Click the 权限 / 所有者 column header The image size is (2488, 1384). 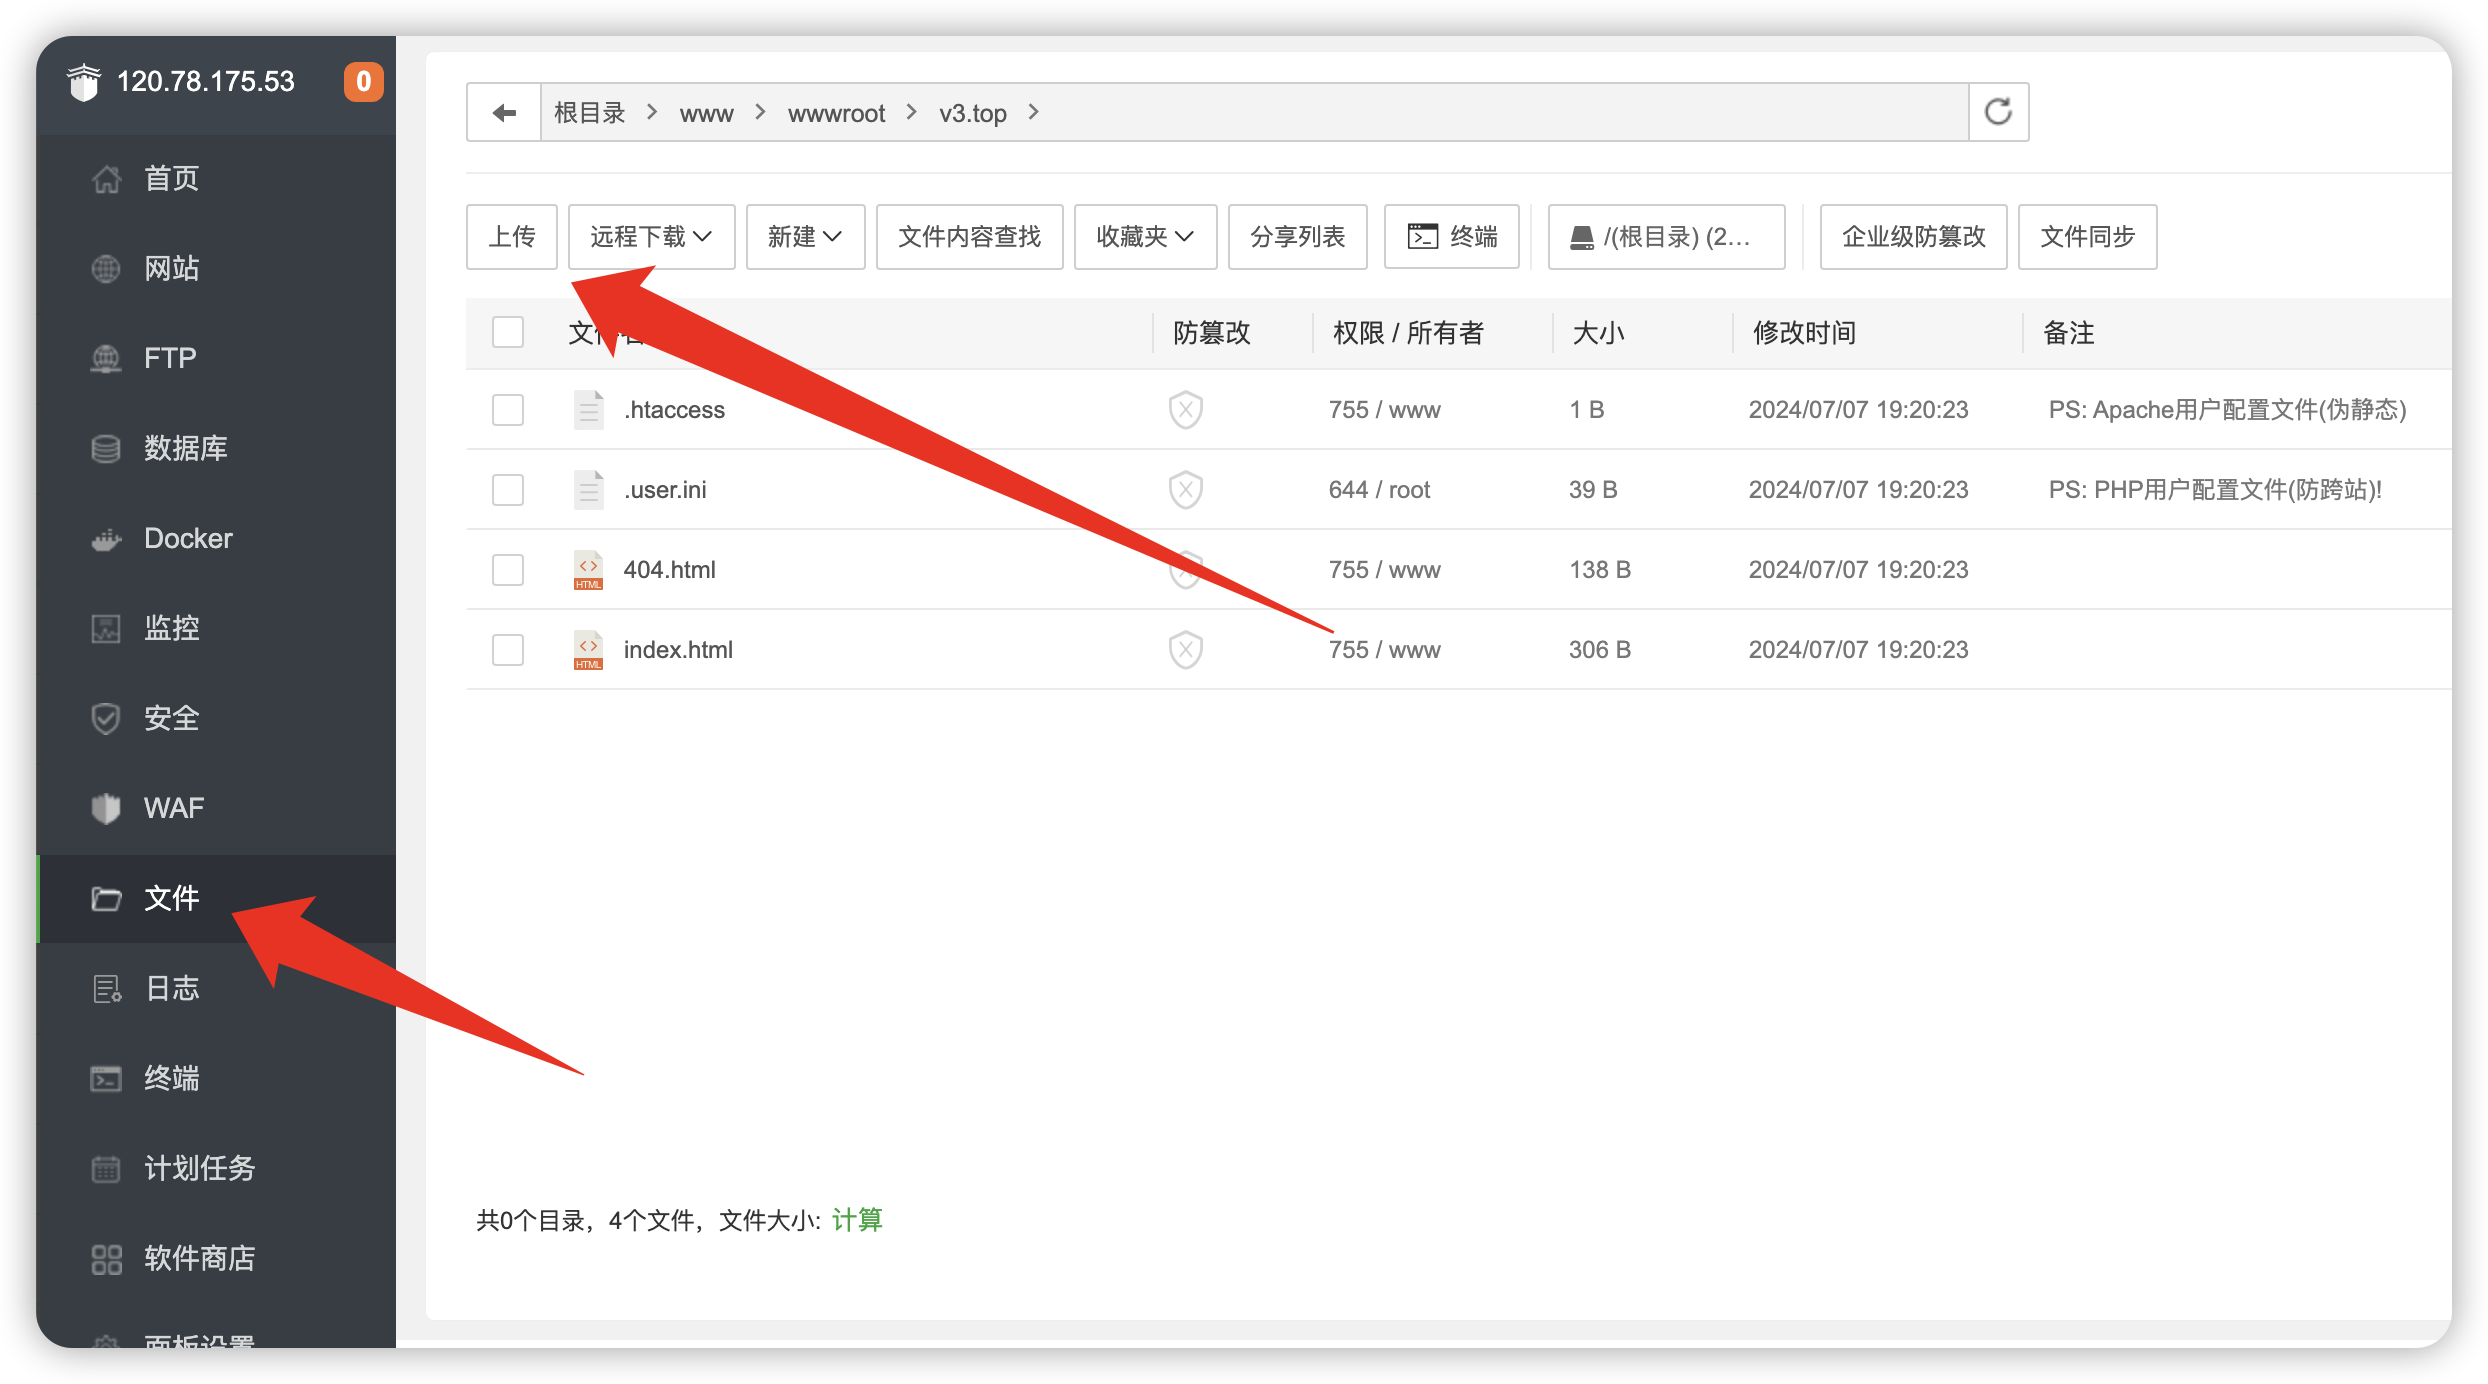coord(1408,333)
